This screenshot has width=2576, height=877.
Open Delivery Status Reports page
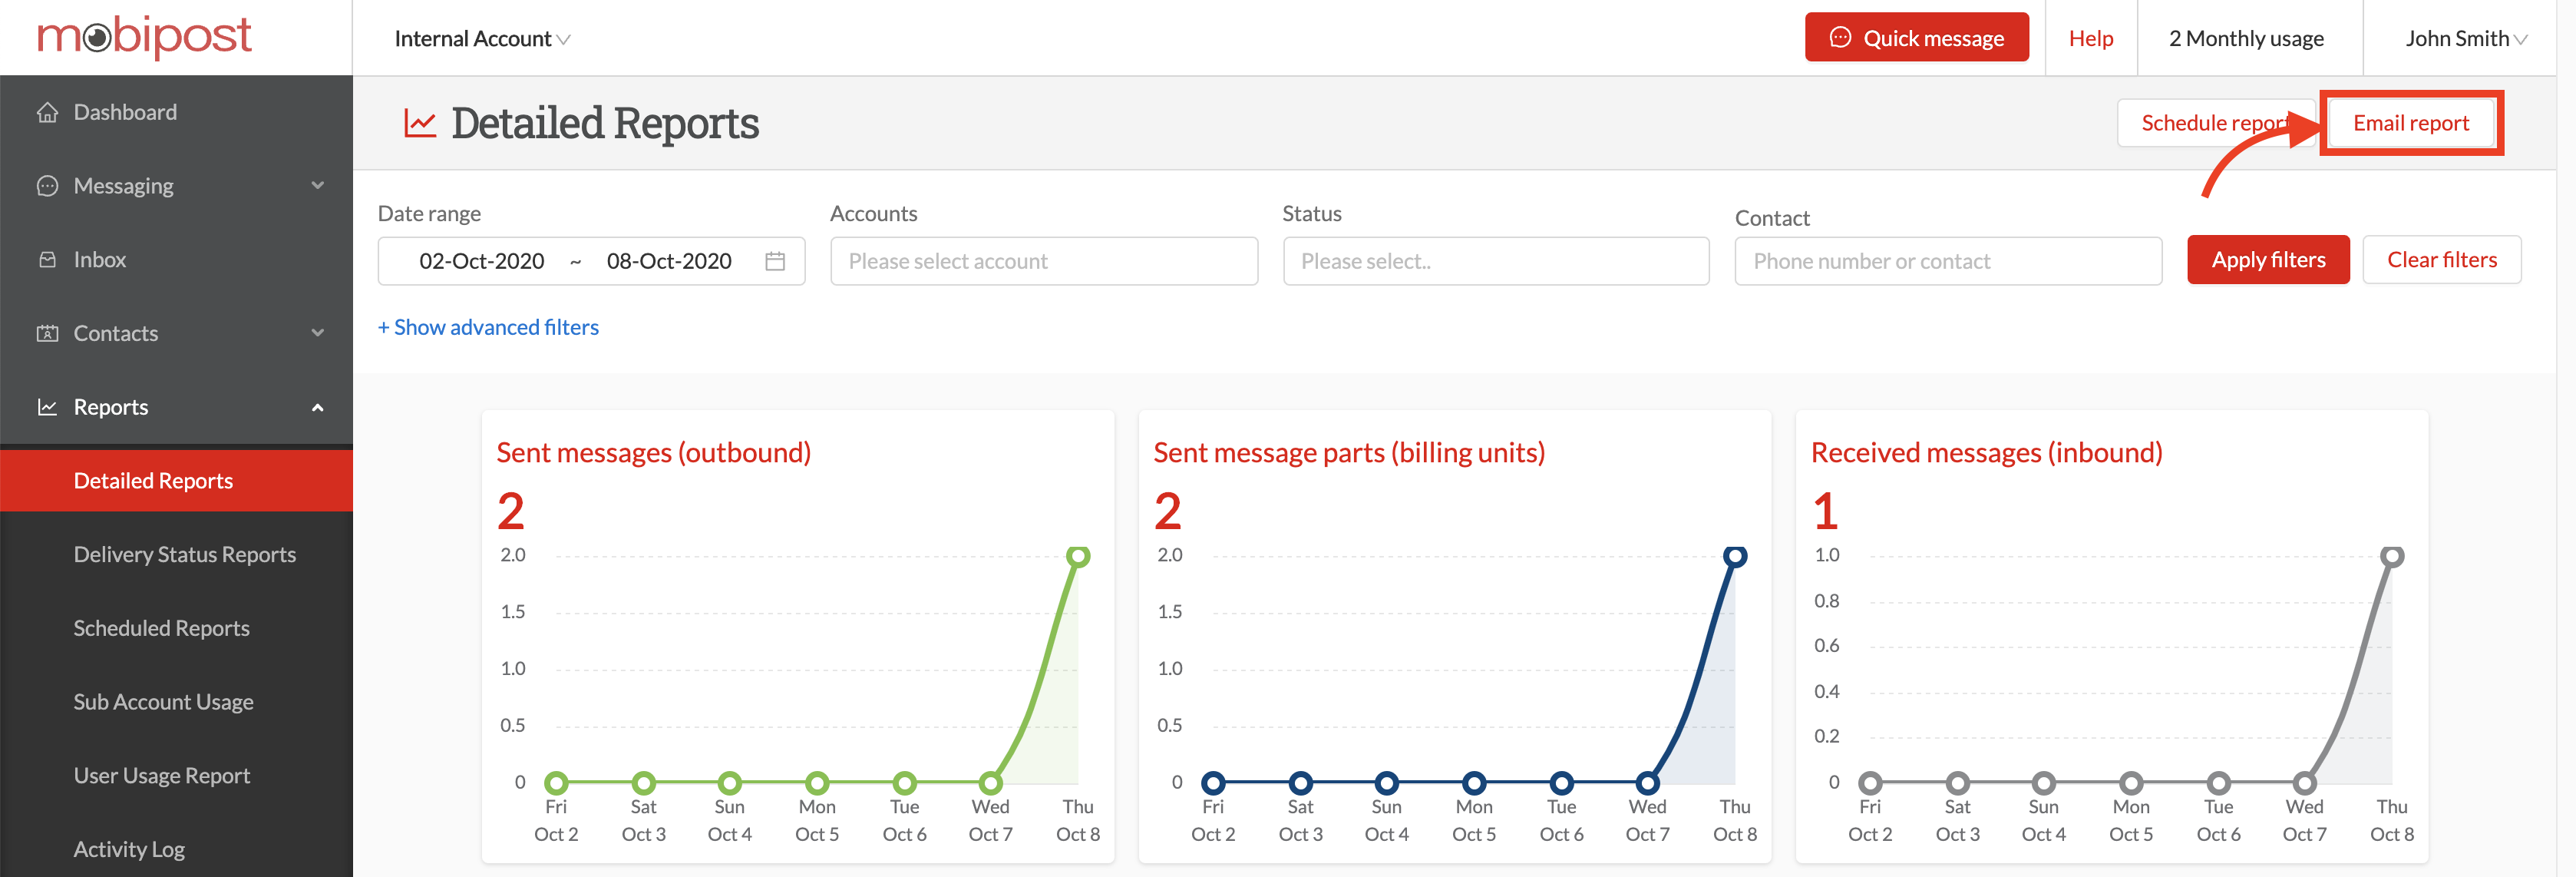point(184,554)
